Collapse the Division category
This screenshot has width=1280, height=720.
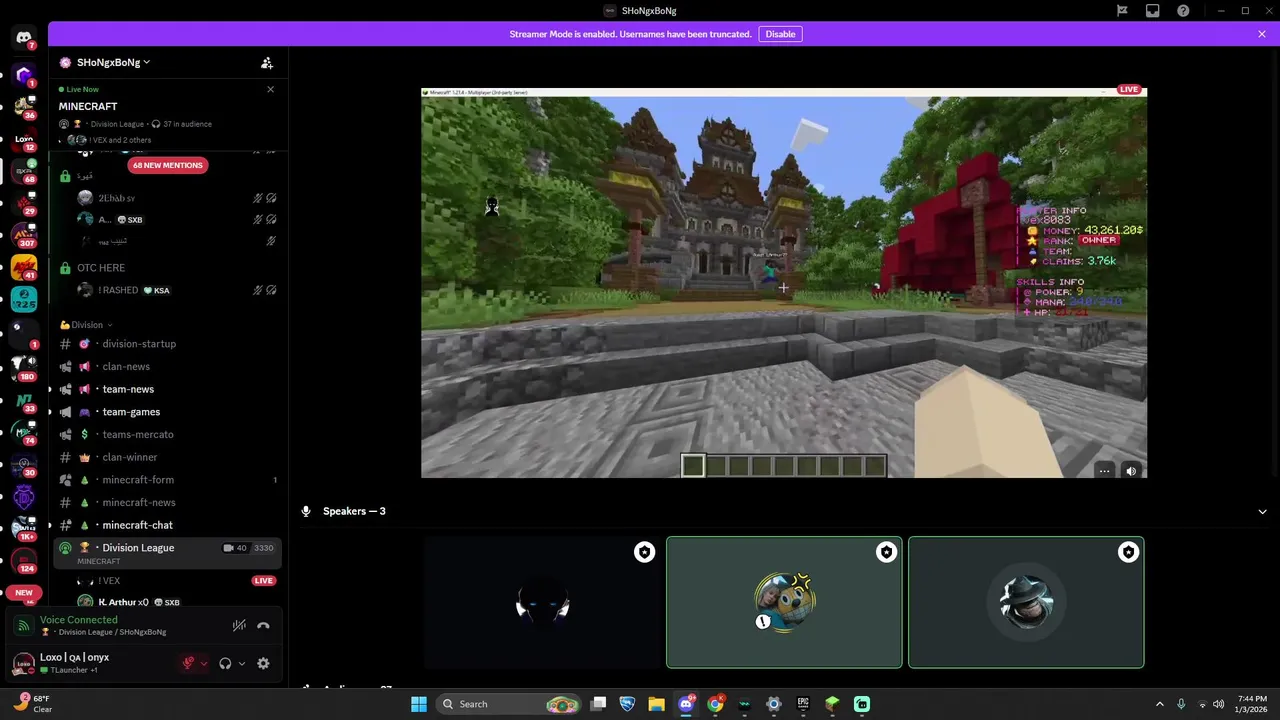coord(86,325)
